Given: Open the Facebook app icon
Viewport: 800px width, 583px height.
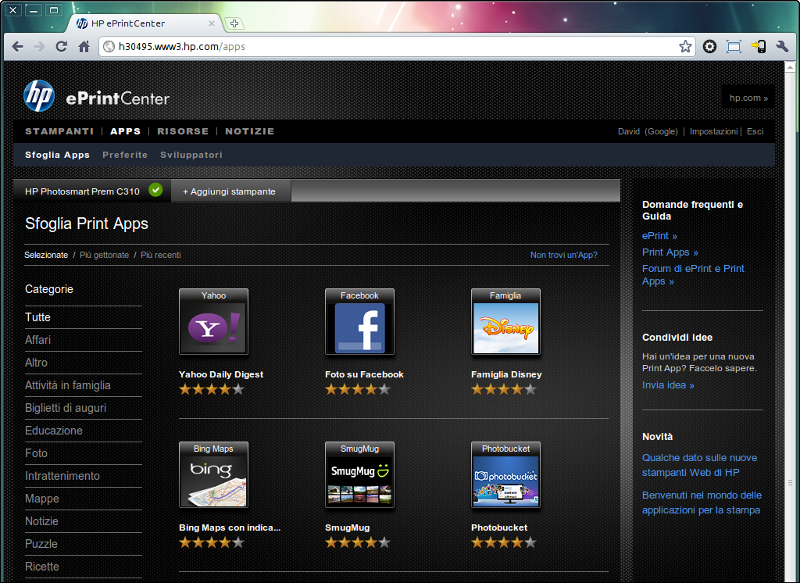Looking at the screenshot, I should tap(360, 321).
